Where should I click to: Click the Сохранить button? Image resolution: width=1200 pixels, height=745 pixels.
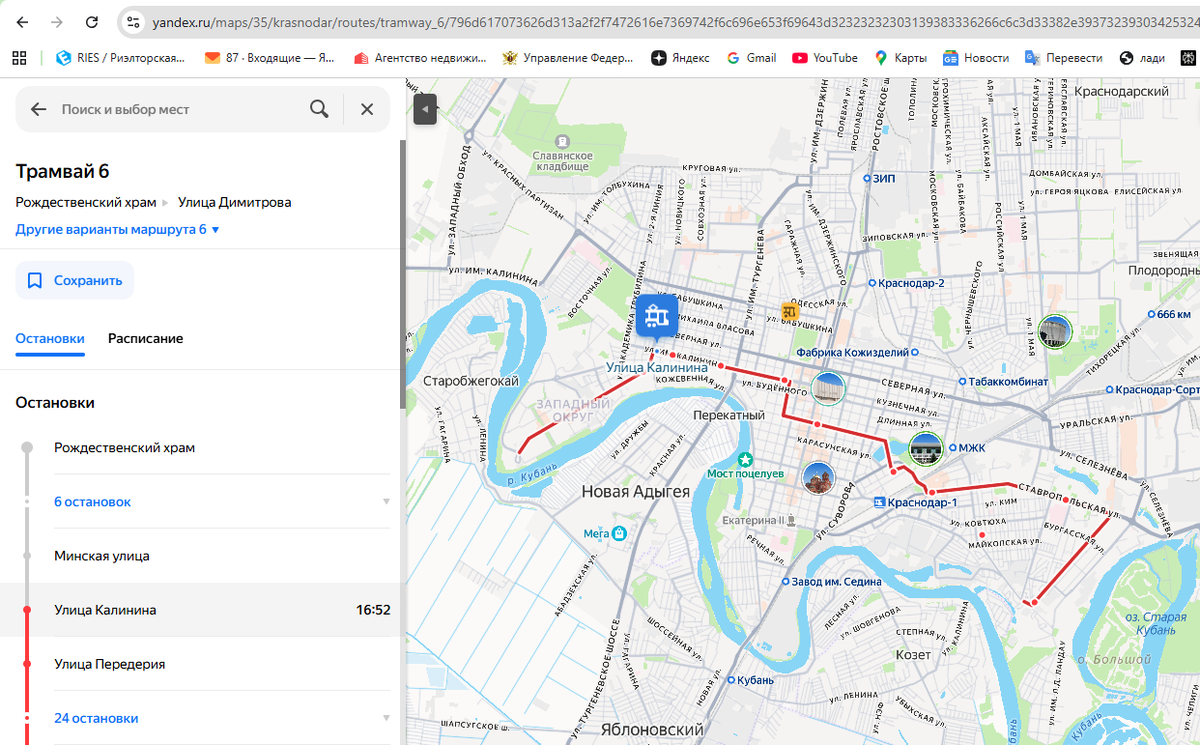[x=75, y=281]
